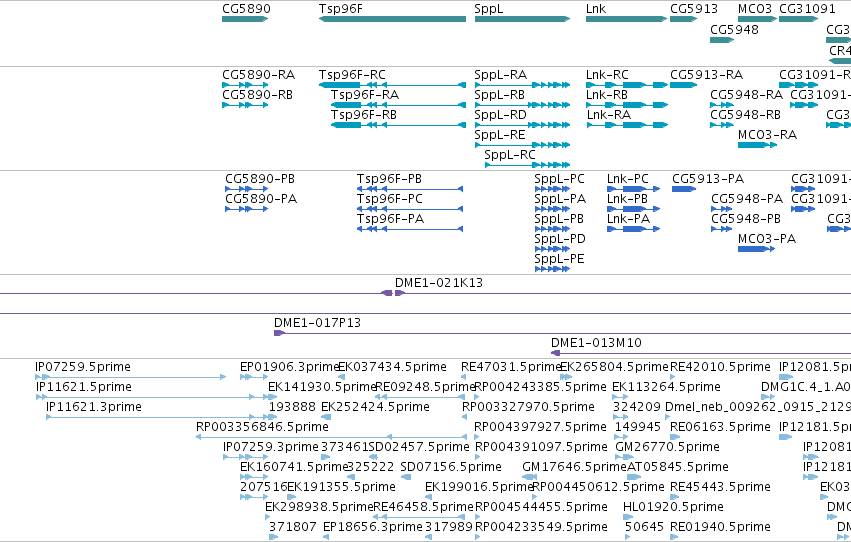This screenshot has width=851, height=542.
Task: Click the CG5948 gene feature
Action: point(722,40)
